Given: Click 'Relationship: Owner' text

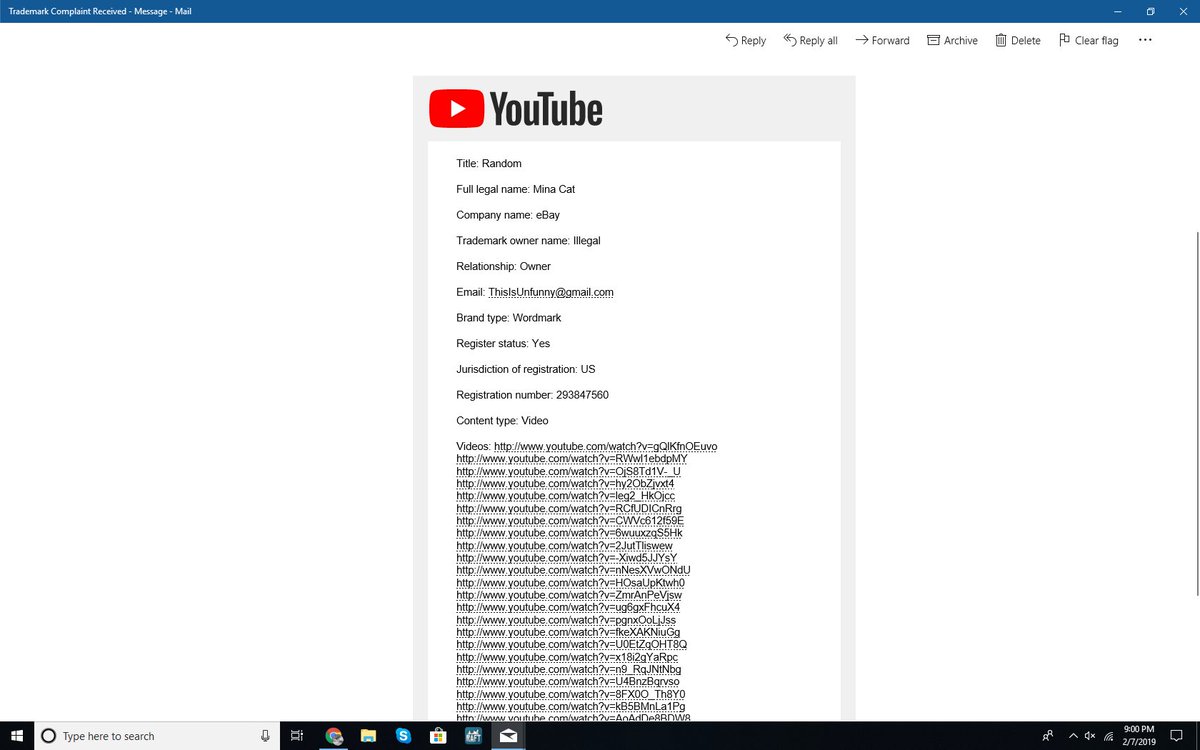Looking at the screenshot, I should [x=504, y=266].
